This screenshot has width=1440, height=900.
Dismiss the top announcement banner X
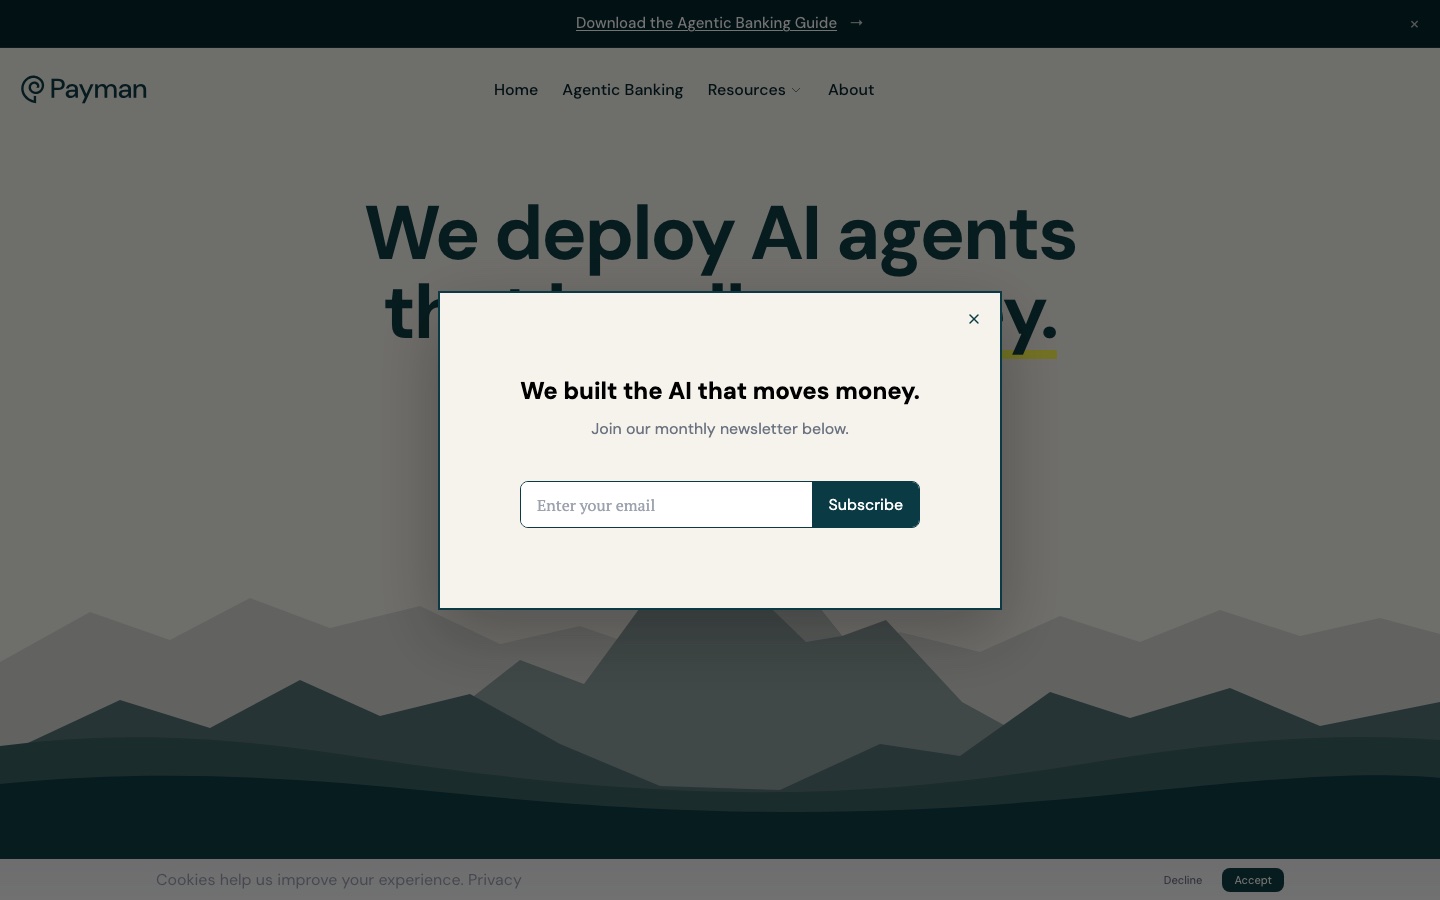pos(1414,24)
